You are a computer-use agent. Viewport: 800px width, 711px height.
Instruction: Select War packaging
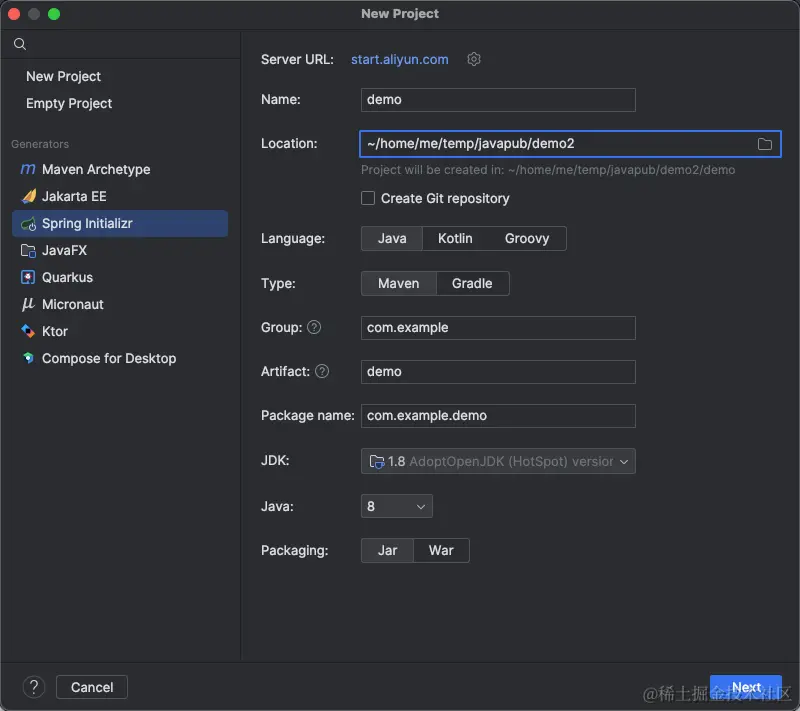441,551
